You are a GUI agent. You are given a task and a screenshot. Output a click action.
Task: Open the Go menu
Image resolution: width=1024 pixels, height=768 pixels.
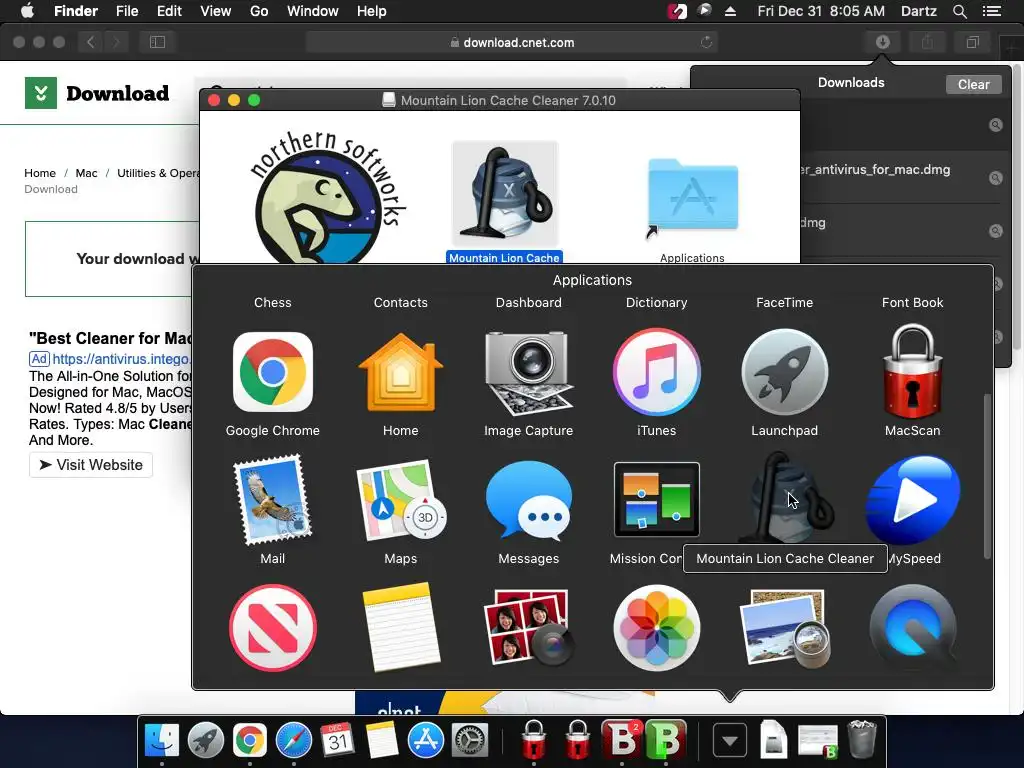click(259, 11)
